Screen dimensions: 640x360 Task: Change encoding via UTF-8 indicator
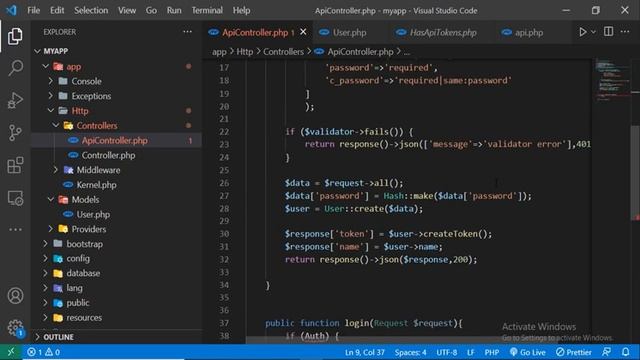(x=447, y=352)
